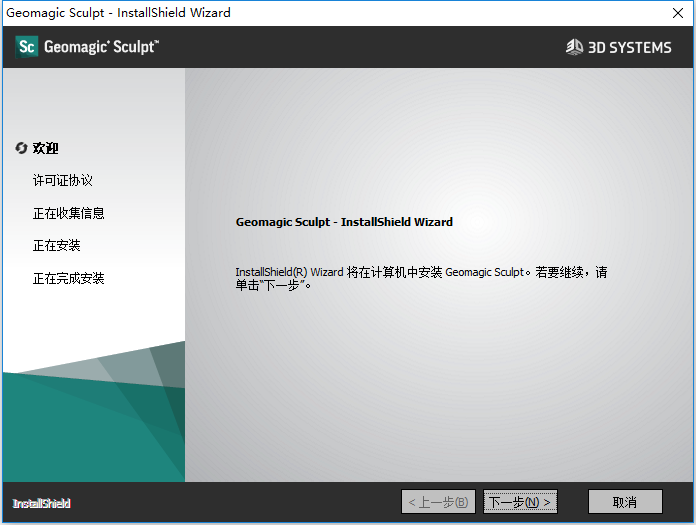
Task: Select the 正在安装 step label
Action: pos(56,245)
